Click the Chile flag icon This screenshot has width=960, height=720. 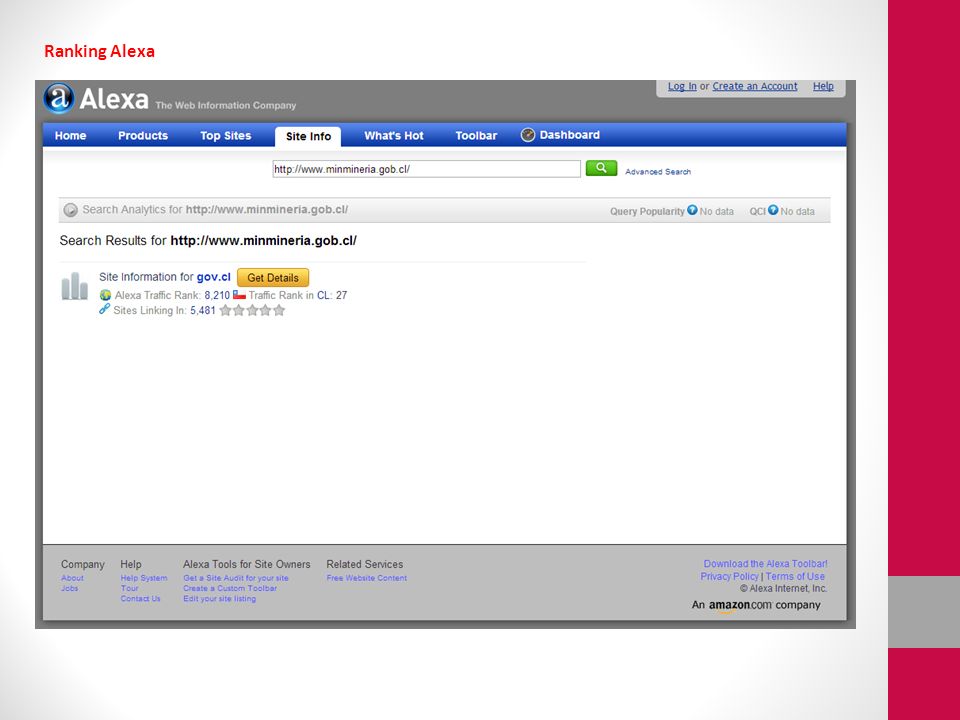click(239, 294)
